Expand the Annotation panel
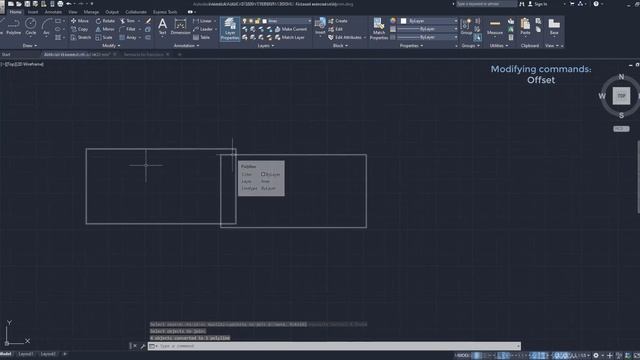The width and height of the screenshot is (640, 360). (186, 46)
